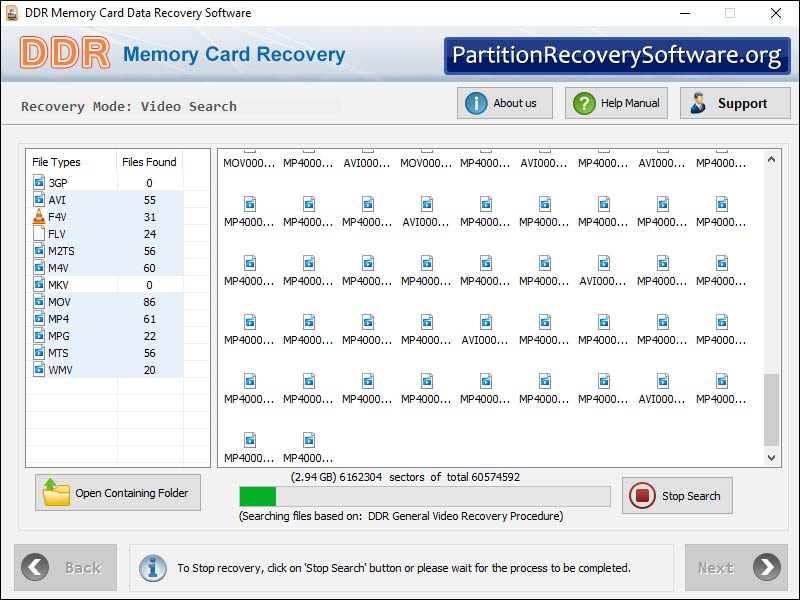
Task: Go to the previous step with Back
Action: point(66,568)
